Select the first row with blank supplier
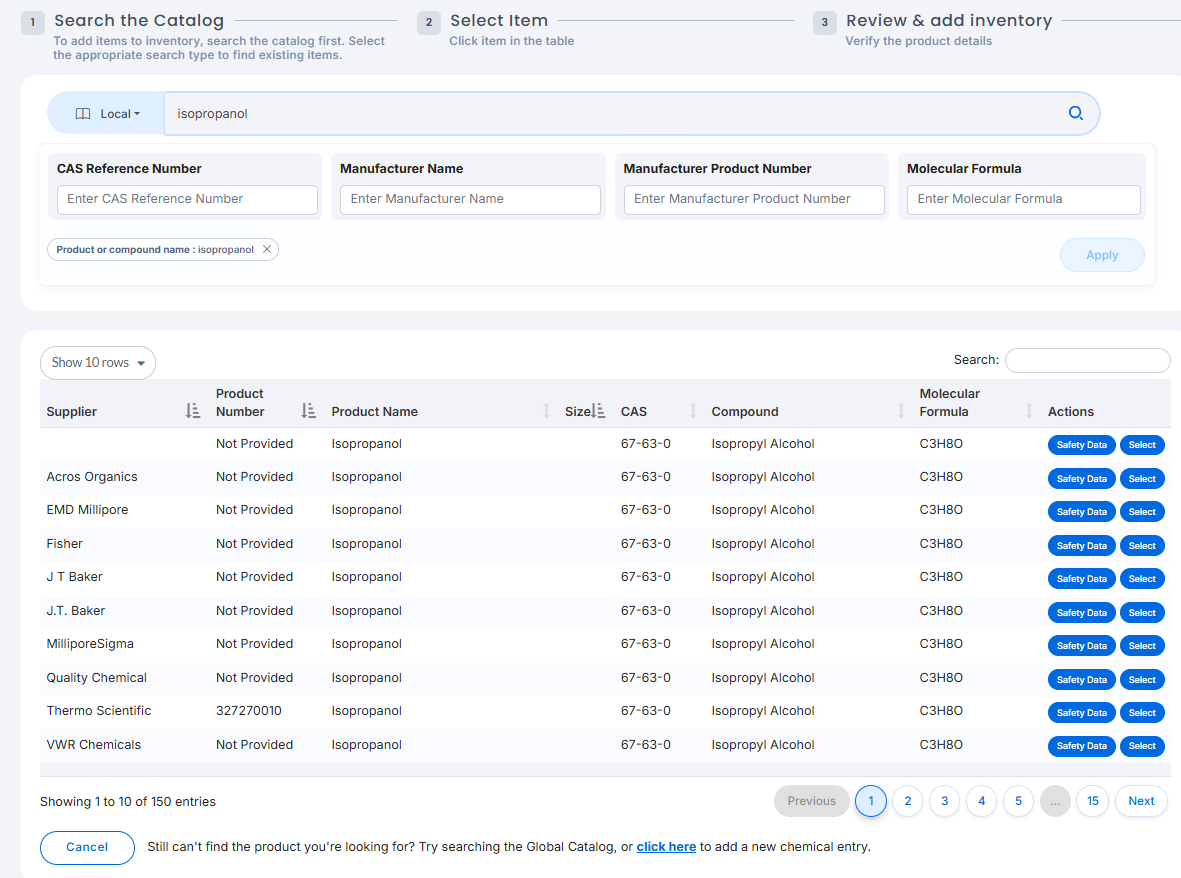This screenshot has height=878, width=1181. 1142,445
